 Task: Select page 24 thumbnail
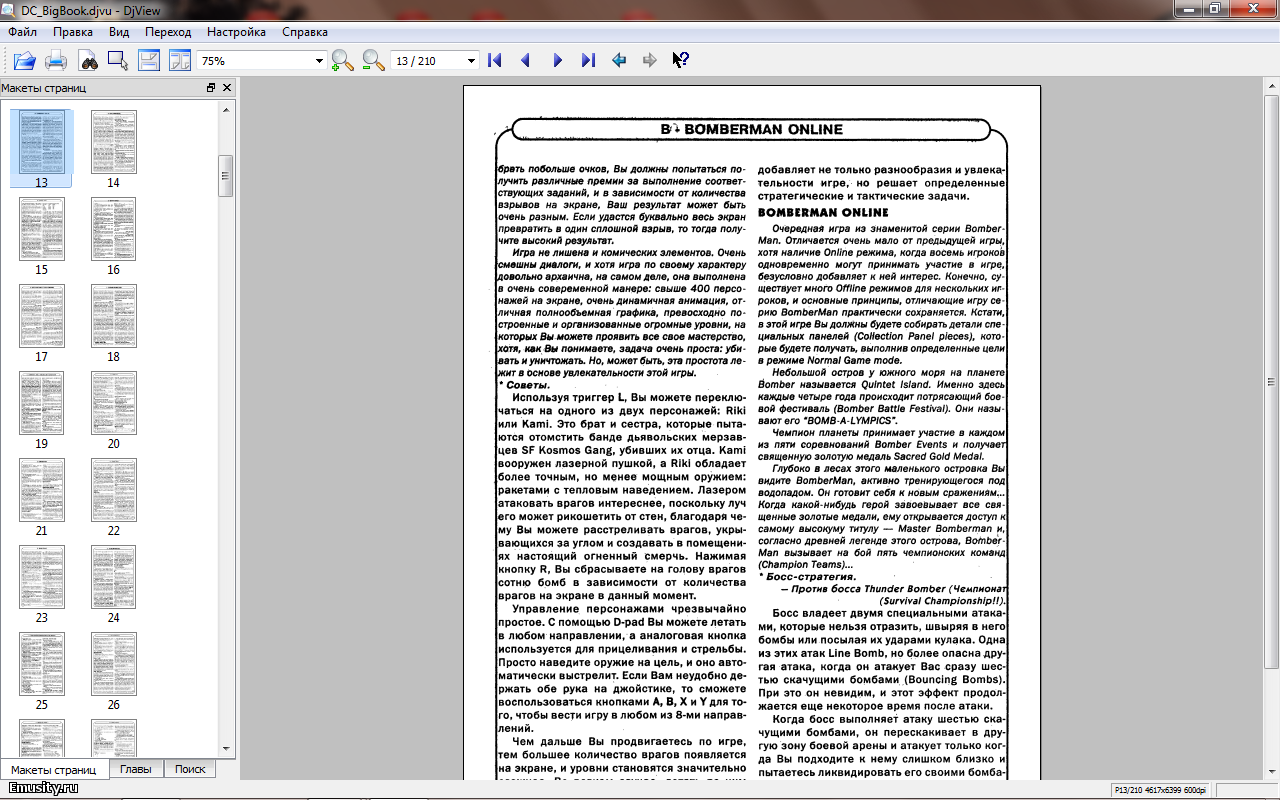click(113, 583)
